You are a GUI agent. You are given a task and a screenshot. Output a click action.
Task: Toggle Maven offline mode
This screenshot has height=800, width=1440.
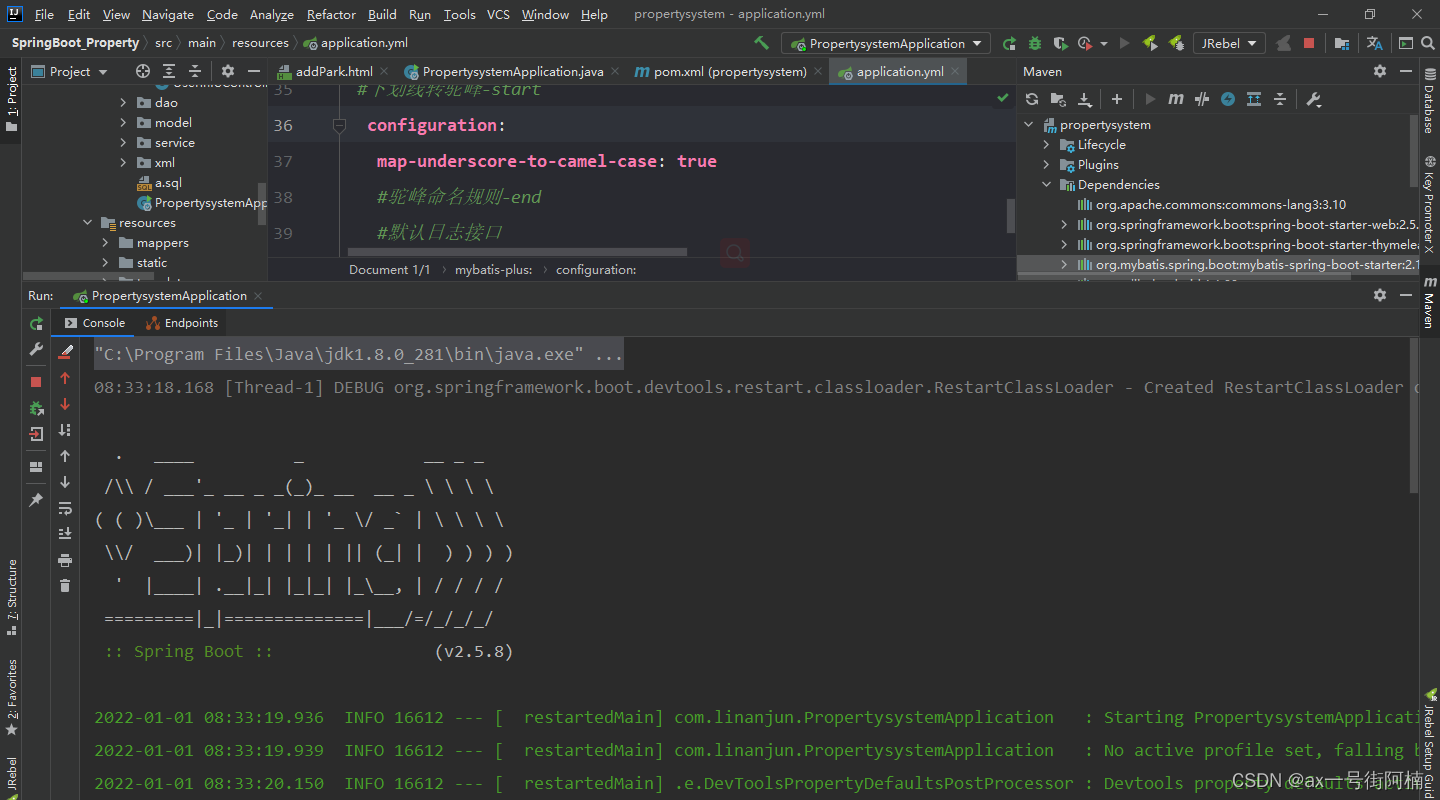[x=1202, y=99]
